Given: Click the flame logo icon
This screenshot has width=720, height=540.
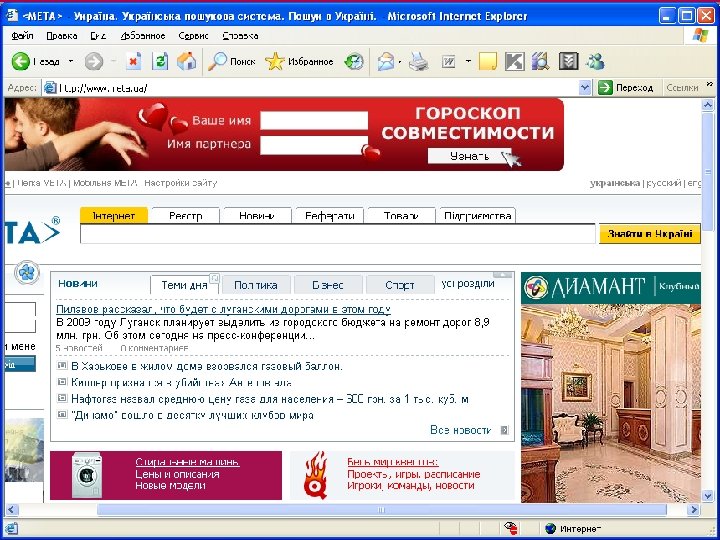Looking at the screenshot, I should [317, 475].
